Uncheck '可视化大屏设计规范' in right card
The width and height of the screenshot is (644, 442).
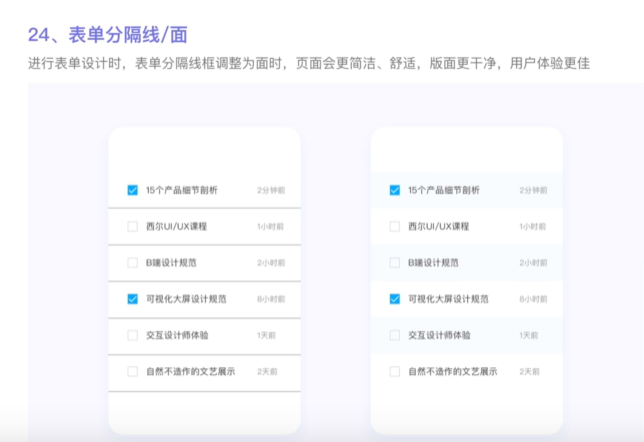[395, 299]
